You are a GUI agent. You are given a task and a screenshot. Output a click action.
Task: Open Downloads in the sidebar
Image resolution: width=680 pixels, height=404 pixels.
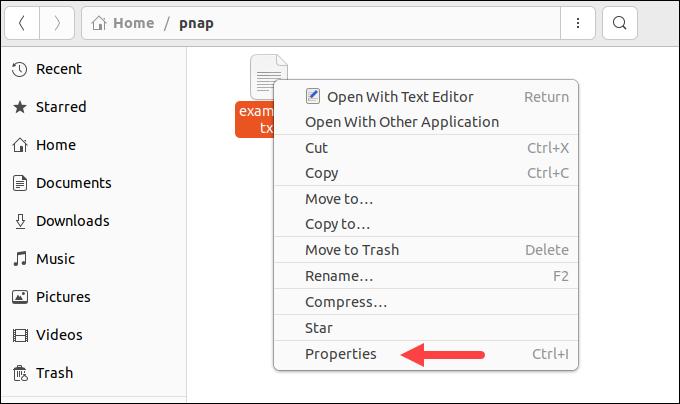click(72, 221)
